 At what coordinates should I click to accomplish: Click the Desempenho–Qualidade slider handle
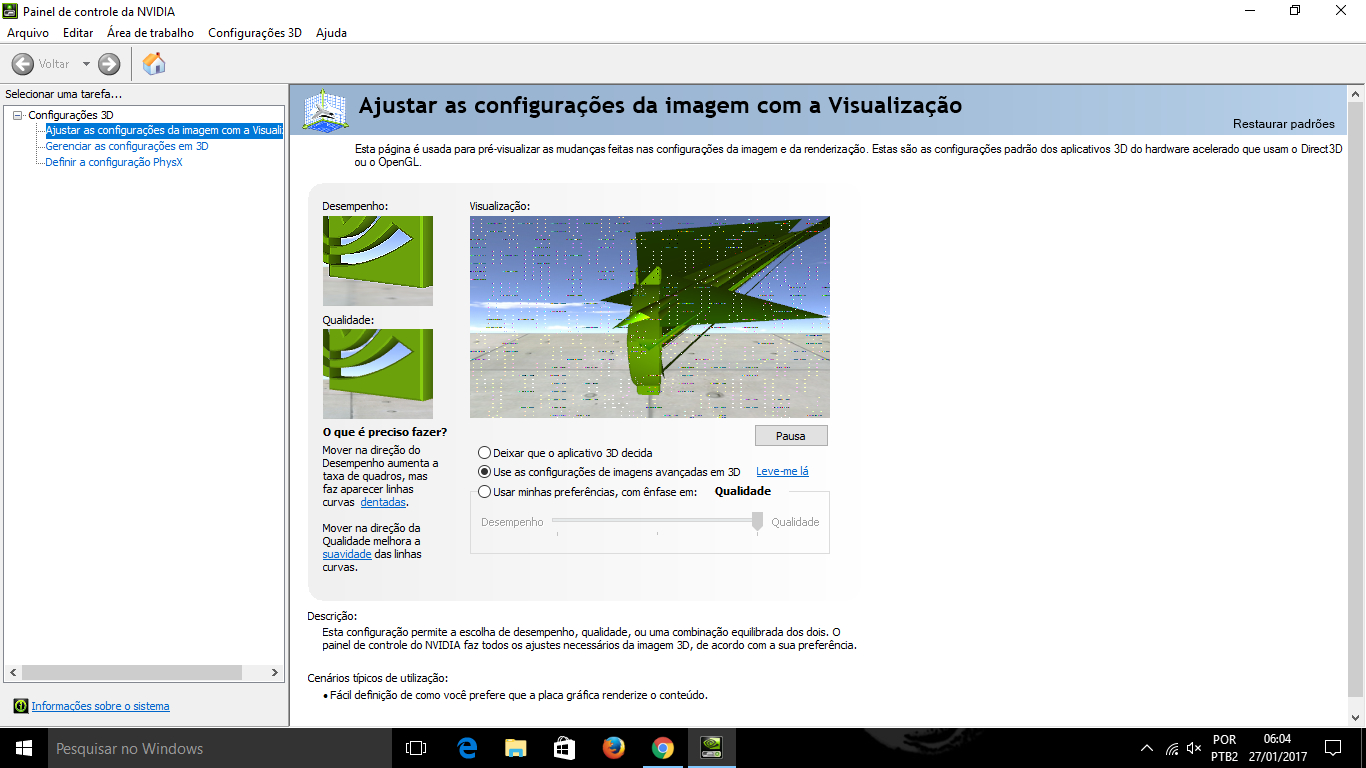click(x=757, y=520)
